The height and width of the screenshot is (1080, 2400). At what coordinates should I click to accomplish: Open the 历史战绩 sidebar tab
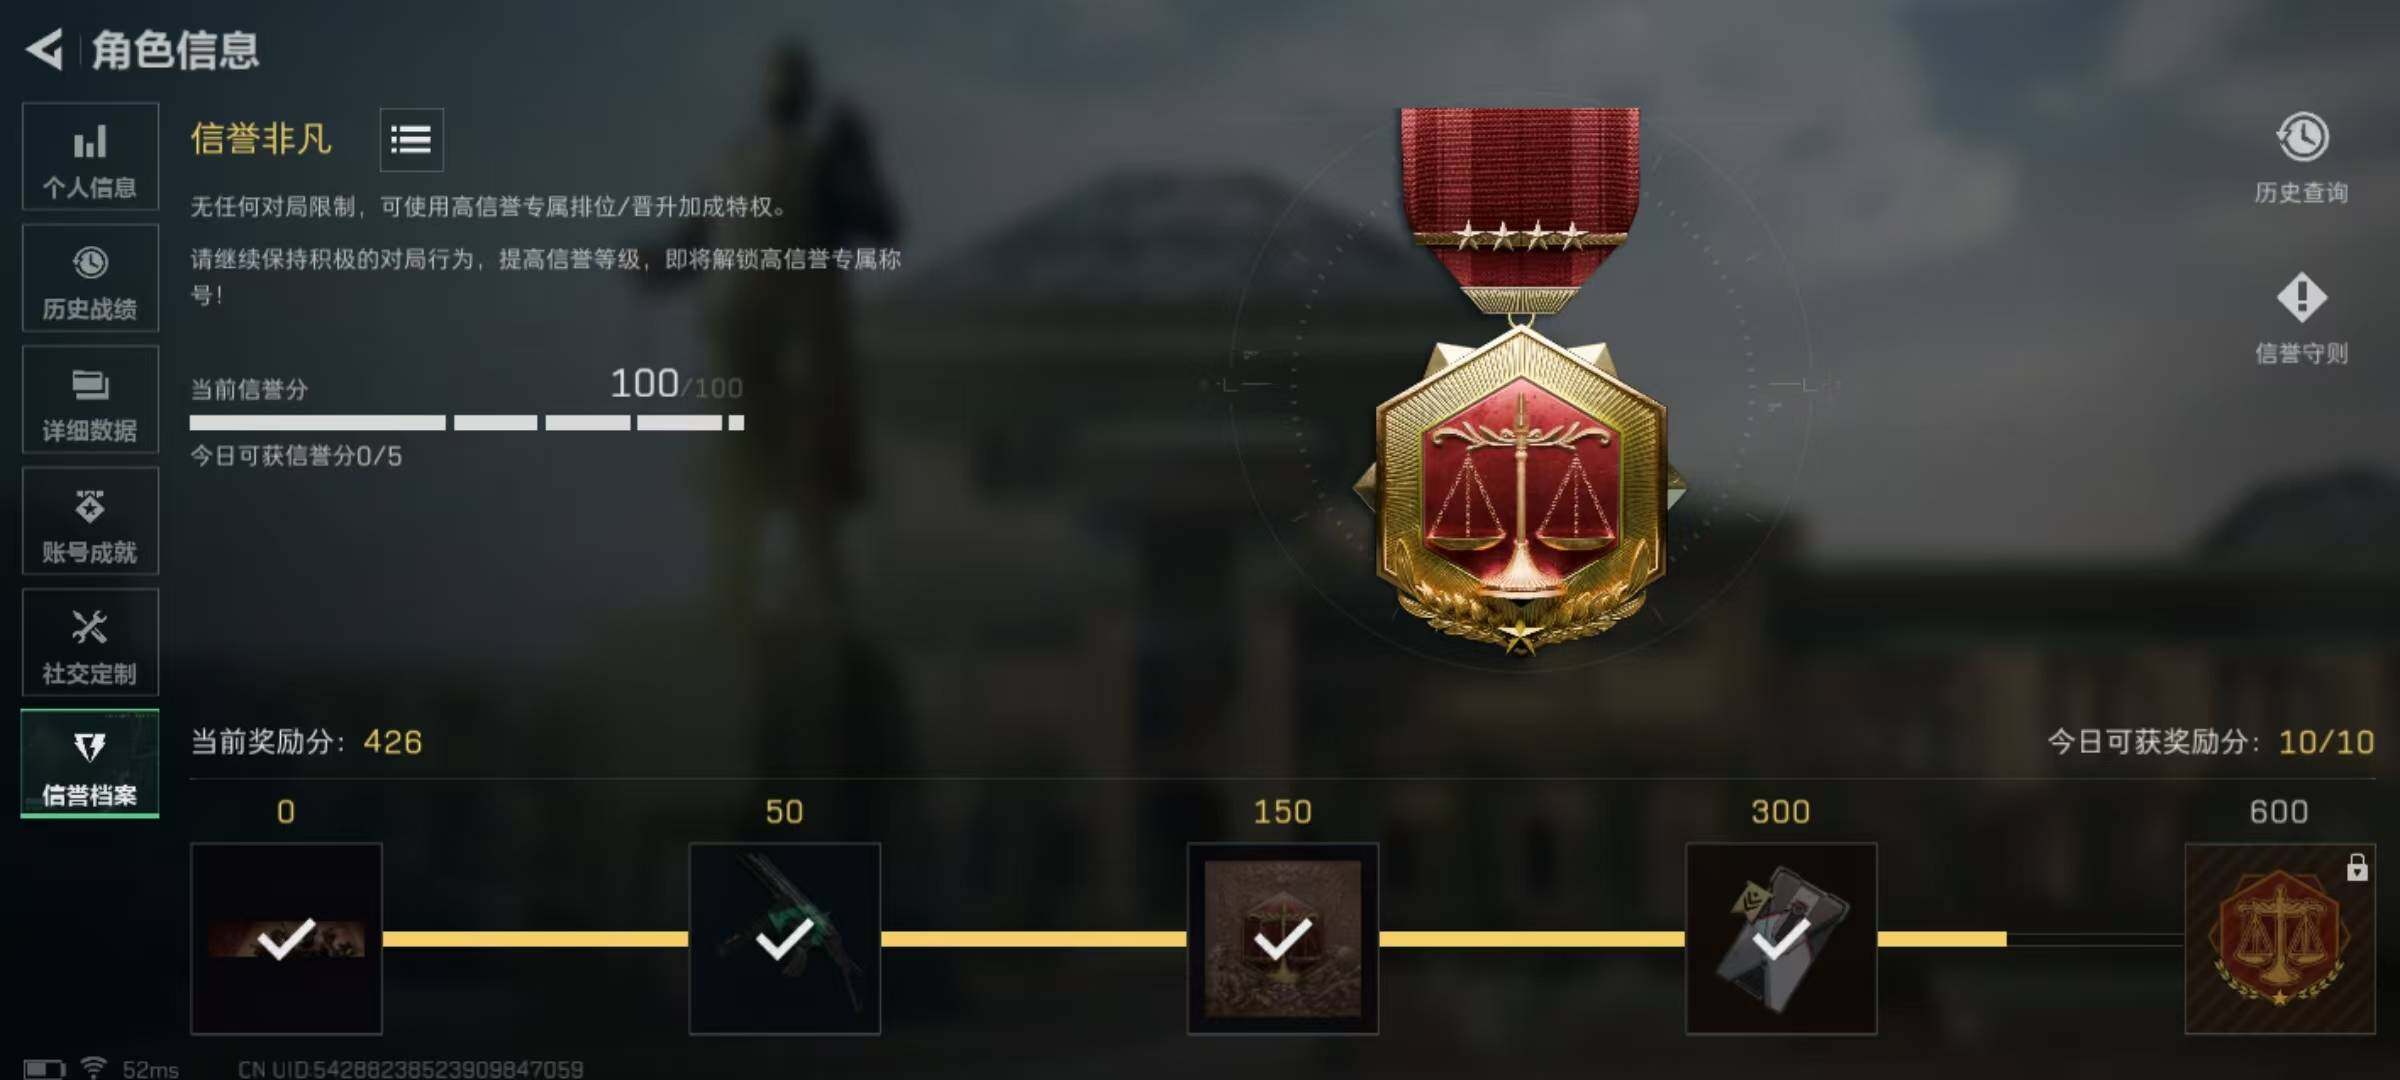90,278
